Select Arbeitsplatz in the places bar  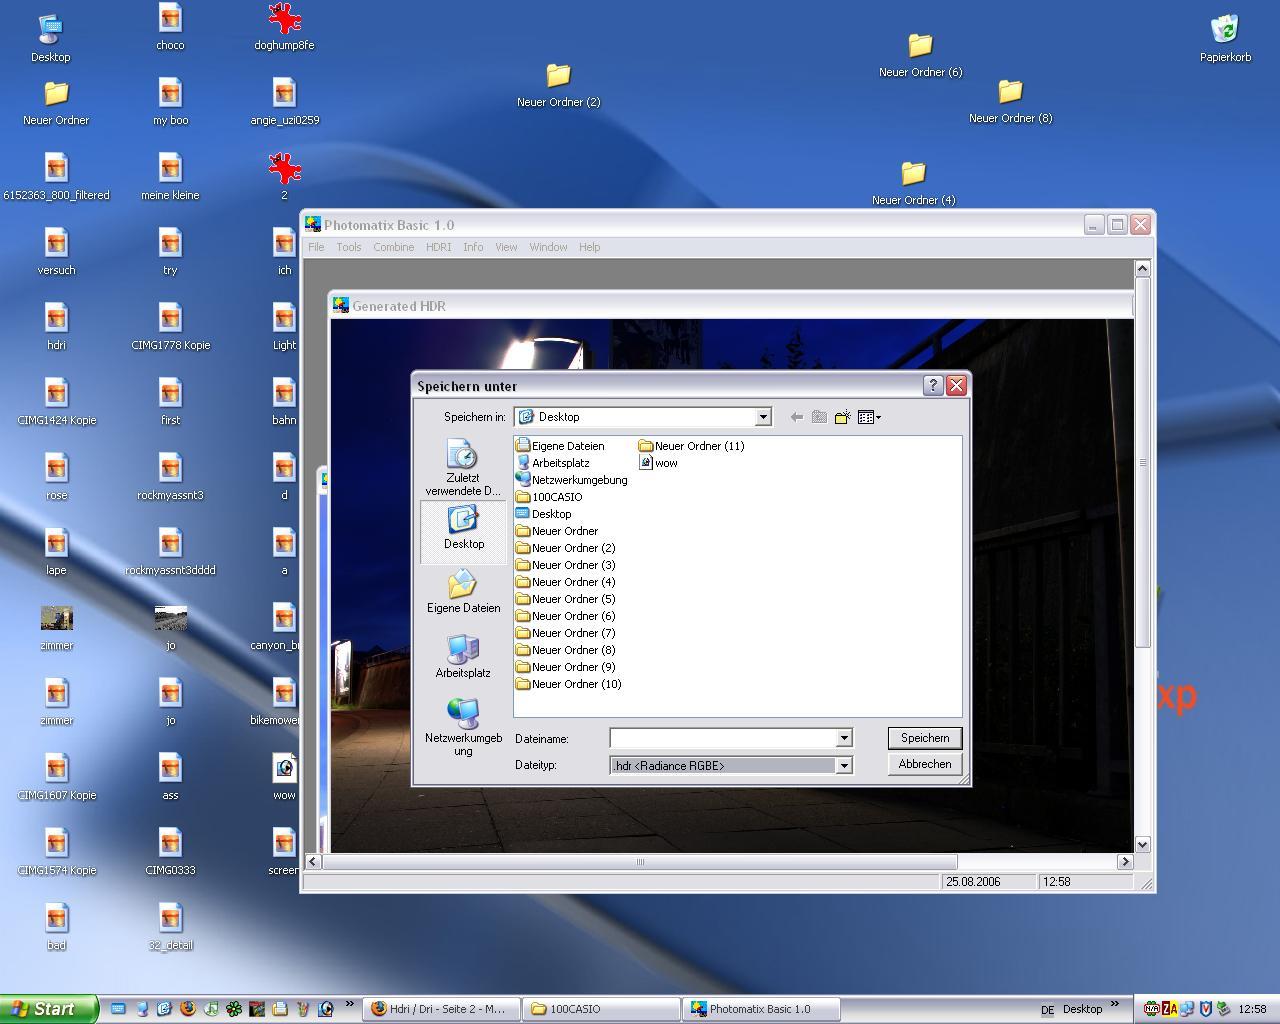tap(463, 656)
